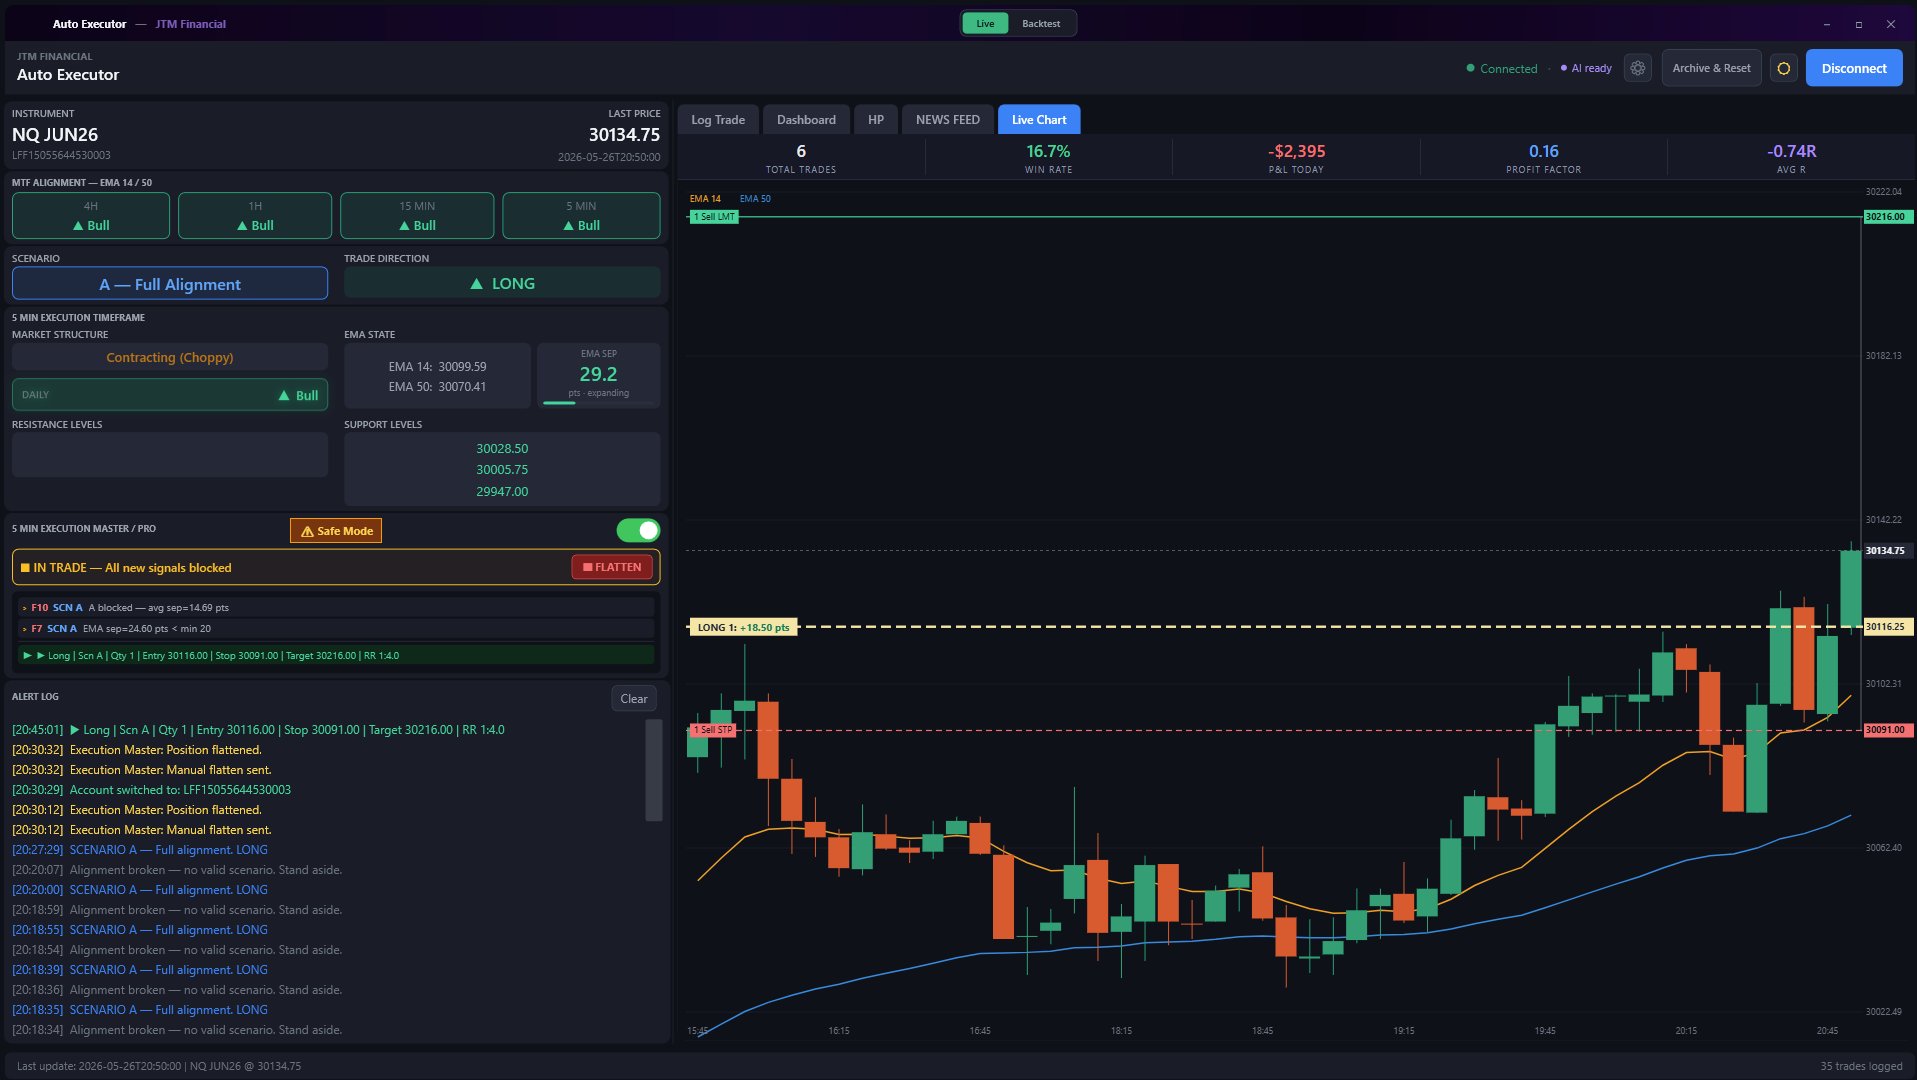The height and width of the screenshot is (1080, 1917).
Task: Open the HP tab
Action: tap(876, 119)
